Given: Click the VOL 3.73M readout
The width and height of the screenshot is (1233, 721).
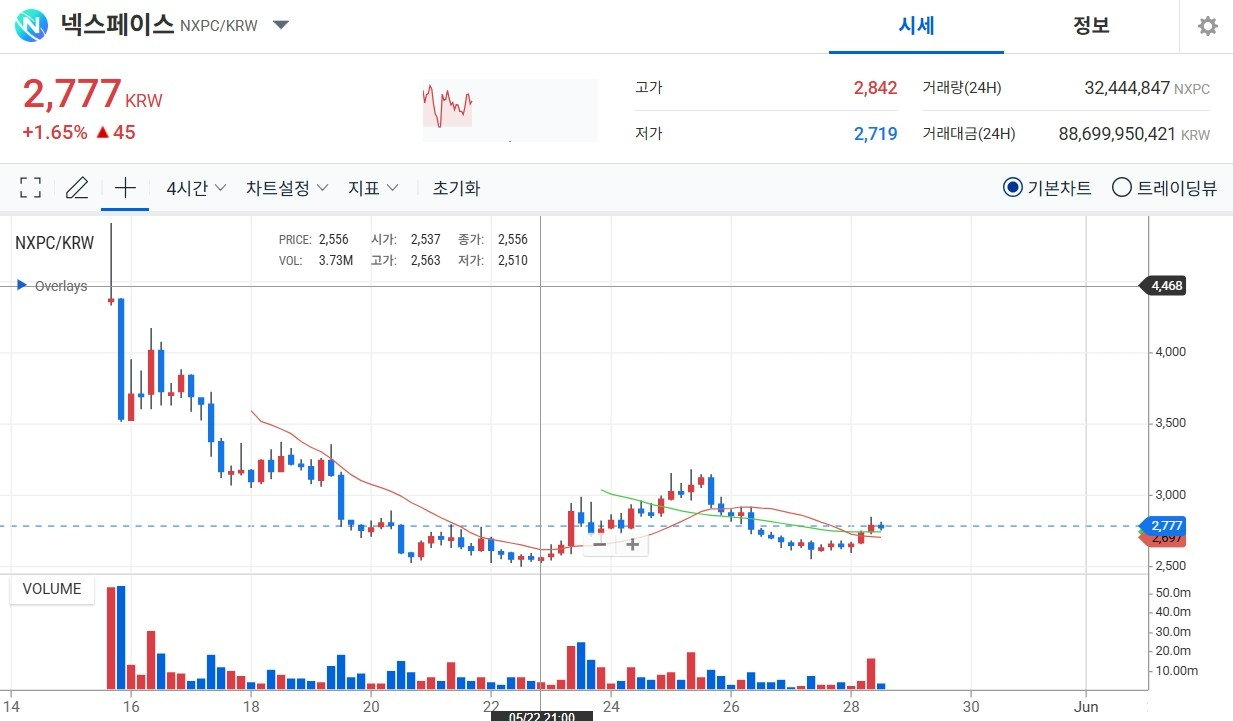Looking at the screenshot, I should tap(315, 260).
